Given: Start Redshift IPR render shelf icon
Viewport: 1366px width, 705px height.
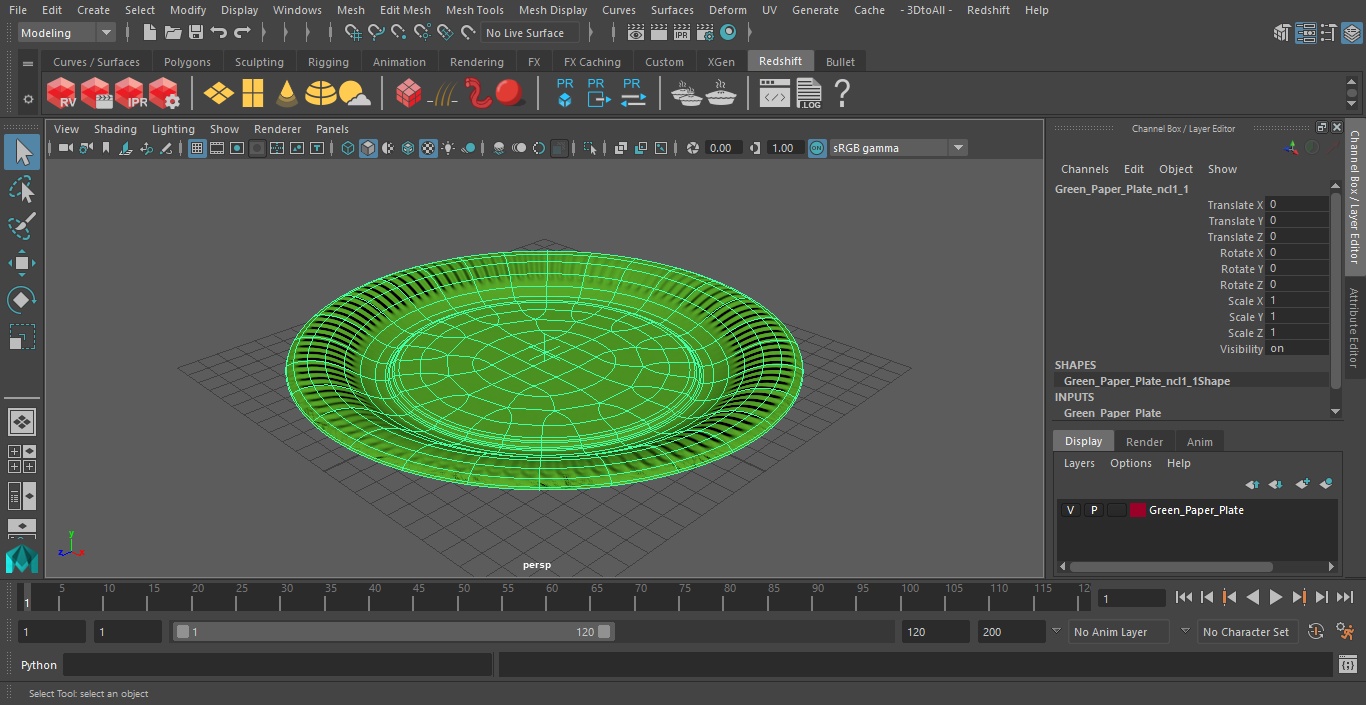Looking at the screenshot, I should point(130,94).
